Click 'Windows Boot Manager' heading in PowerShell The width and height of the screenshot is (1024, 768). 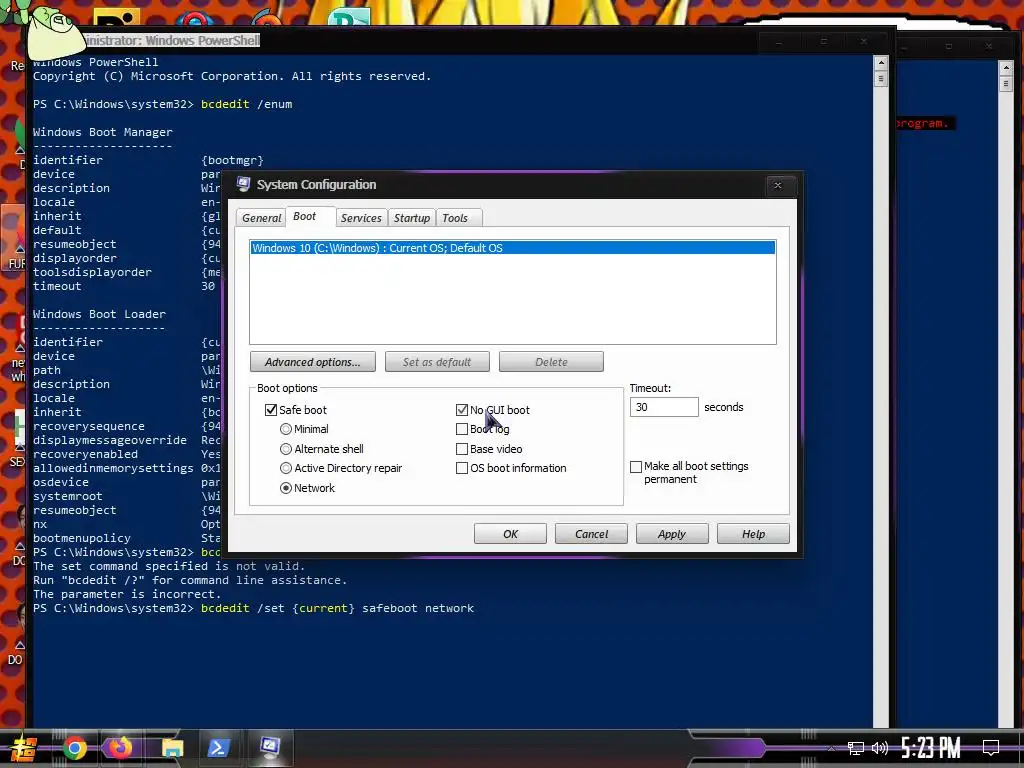click(x=103, y=132)
